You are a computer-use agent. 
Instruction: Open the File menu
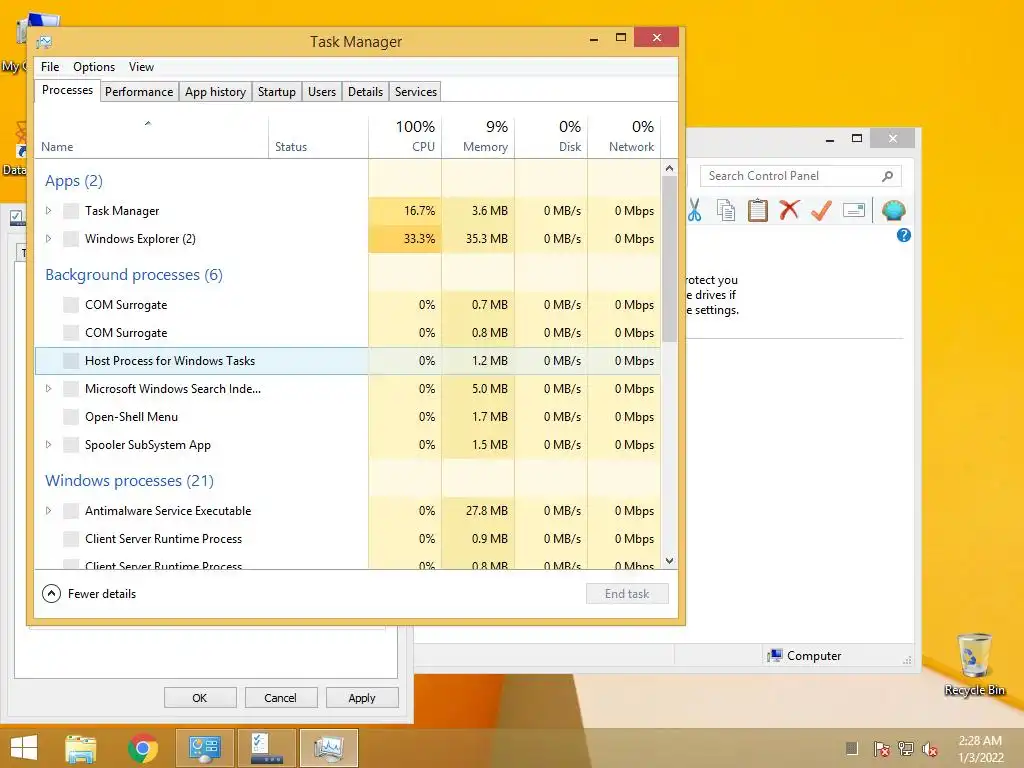point(50,67)
